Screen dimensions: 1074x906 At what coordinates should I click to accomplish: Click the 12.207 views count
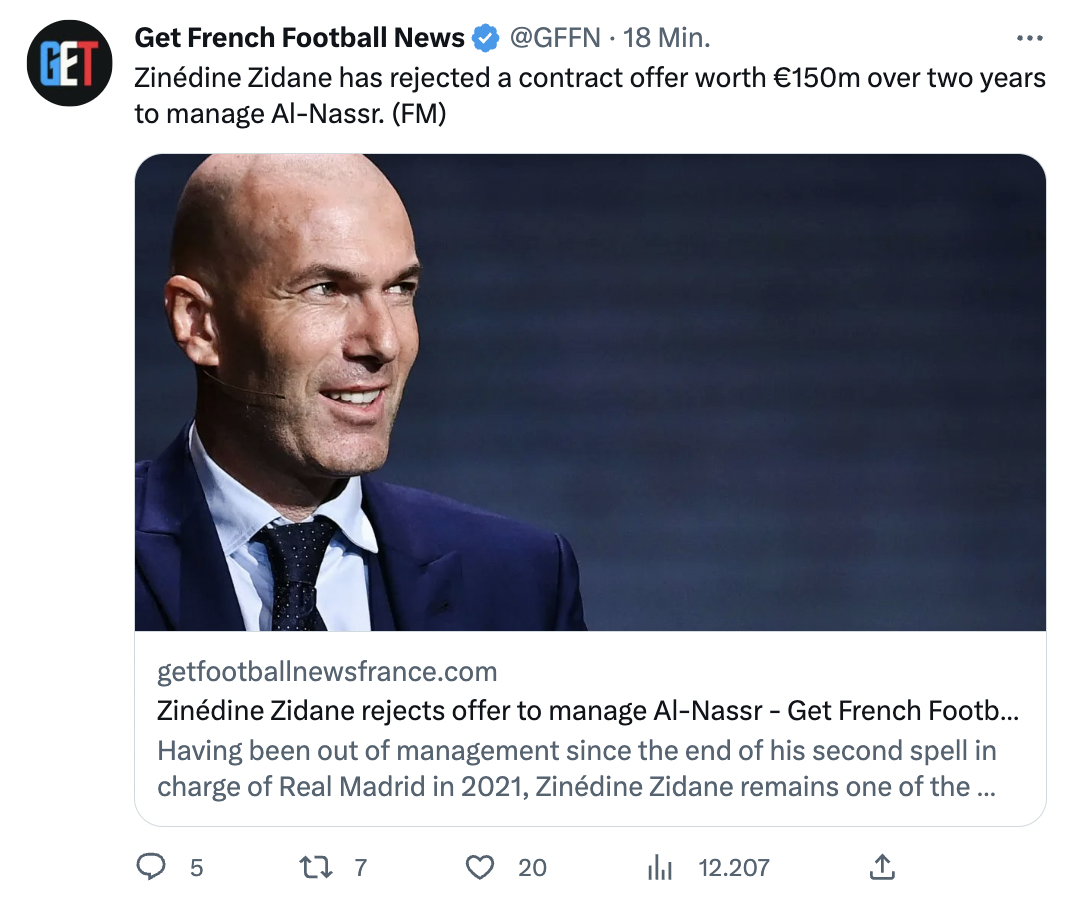733,867
